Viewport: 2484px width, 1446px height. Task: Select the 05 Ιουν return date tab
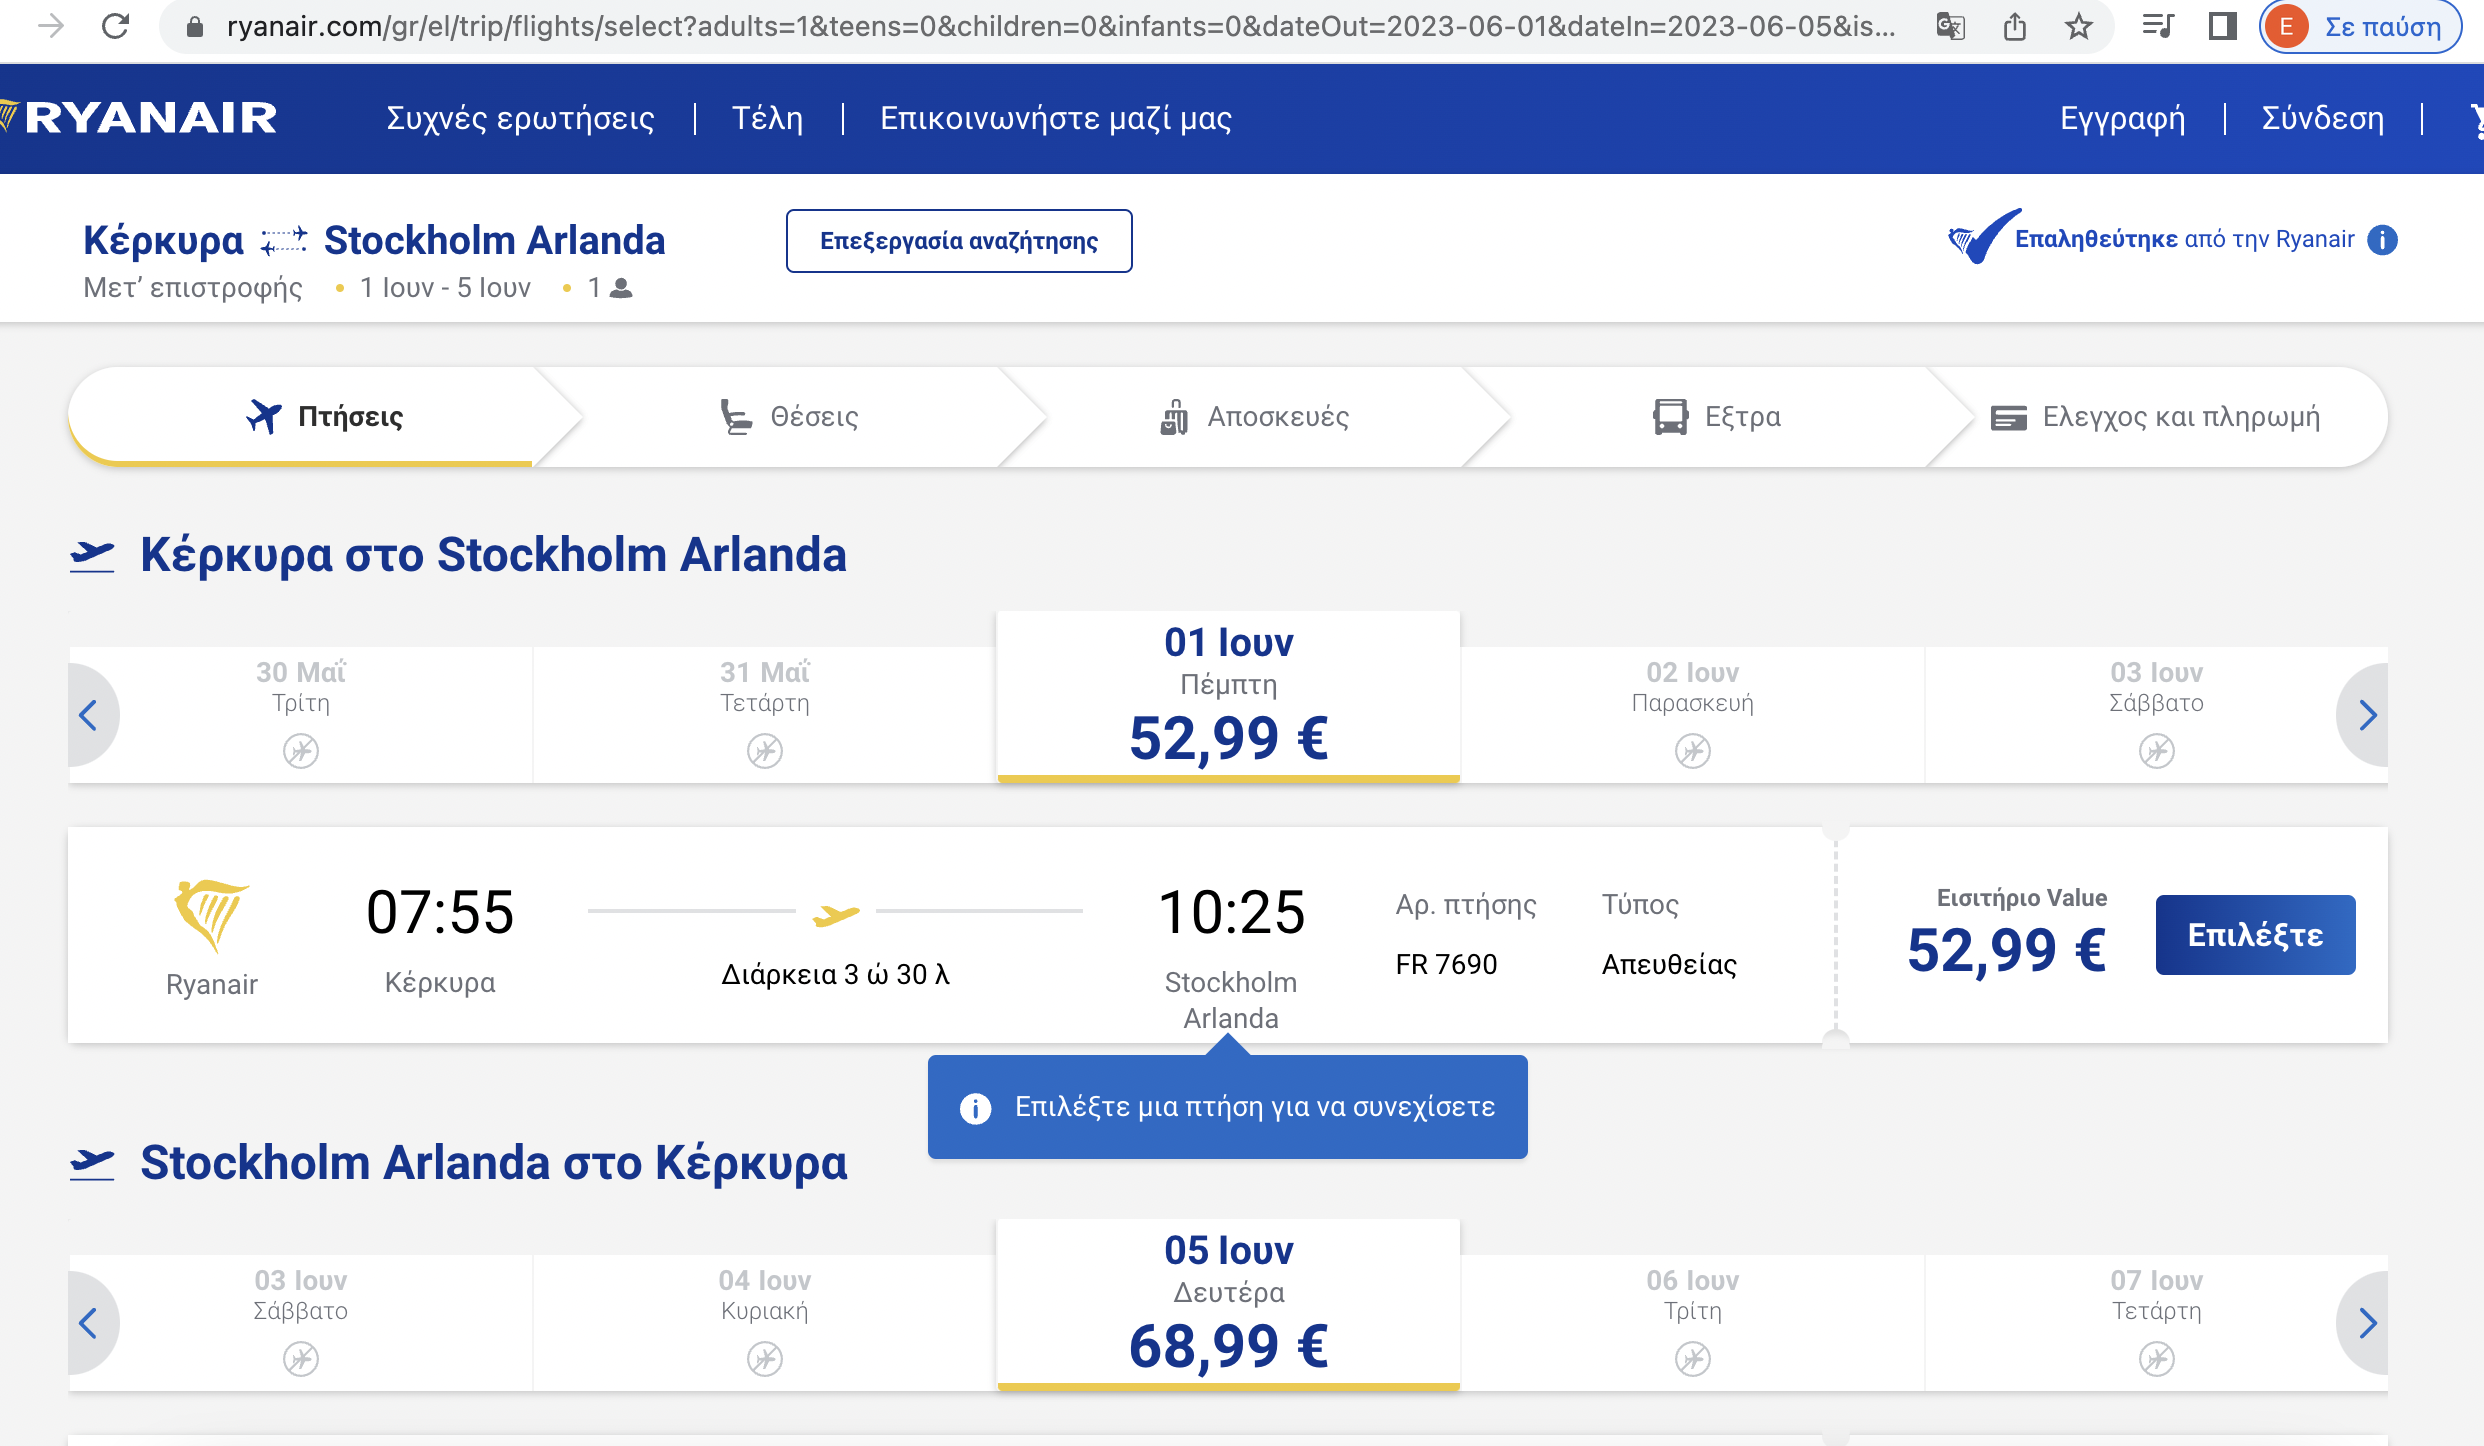click(x=1228, y=1303)
